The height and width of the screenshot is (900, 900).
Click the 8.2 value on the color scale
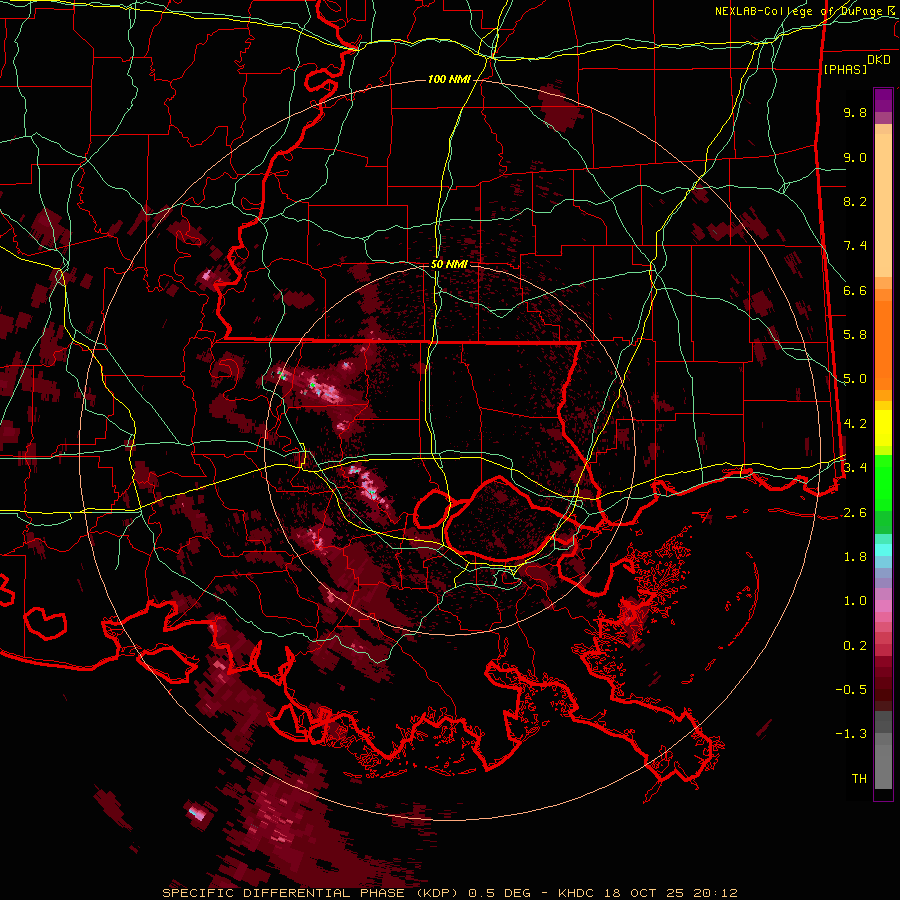click(x=855, y=201)
